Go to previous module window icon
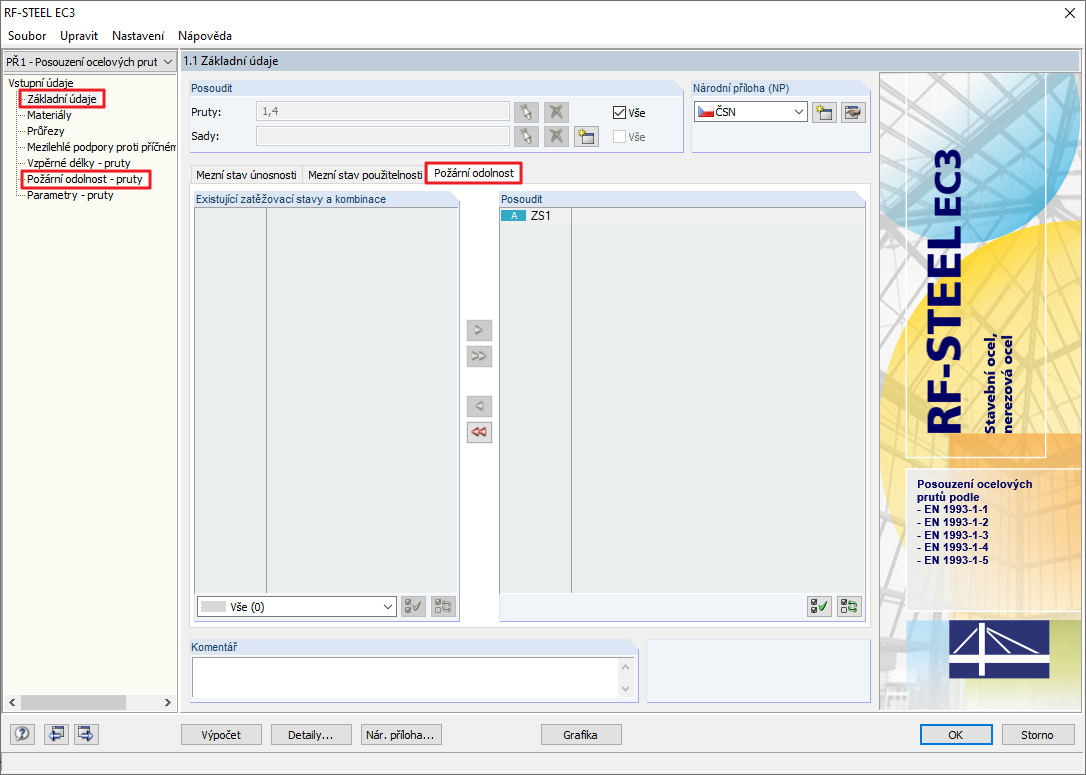1086x775 pixels. (56, 734)
